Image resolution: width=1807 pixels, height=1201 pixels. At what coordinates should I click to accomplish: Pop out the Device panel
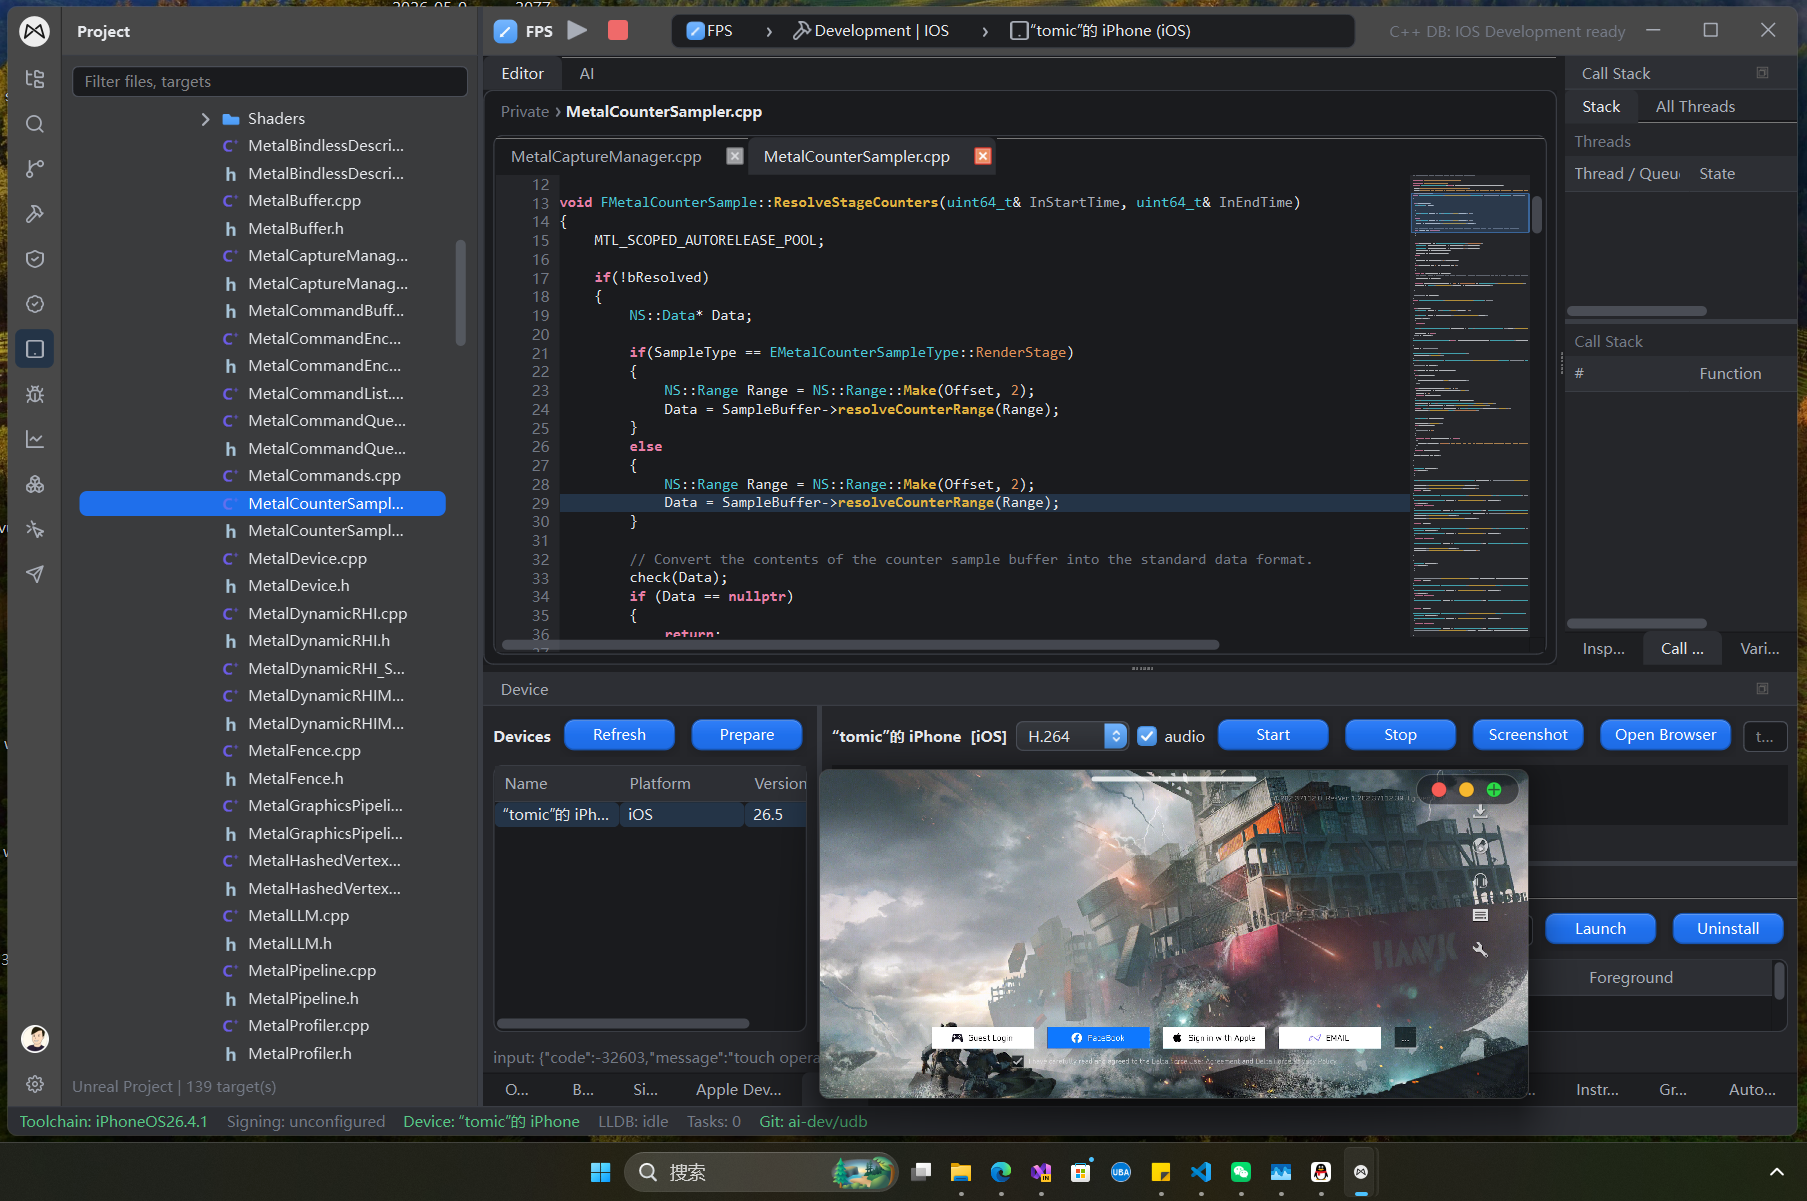tap(1762, 689)
